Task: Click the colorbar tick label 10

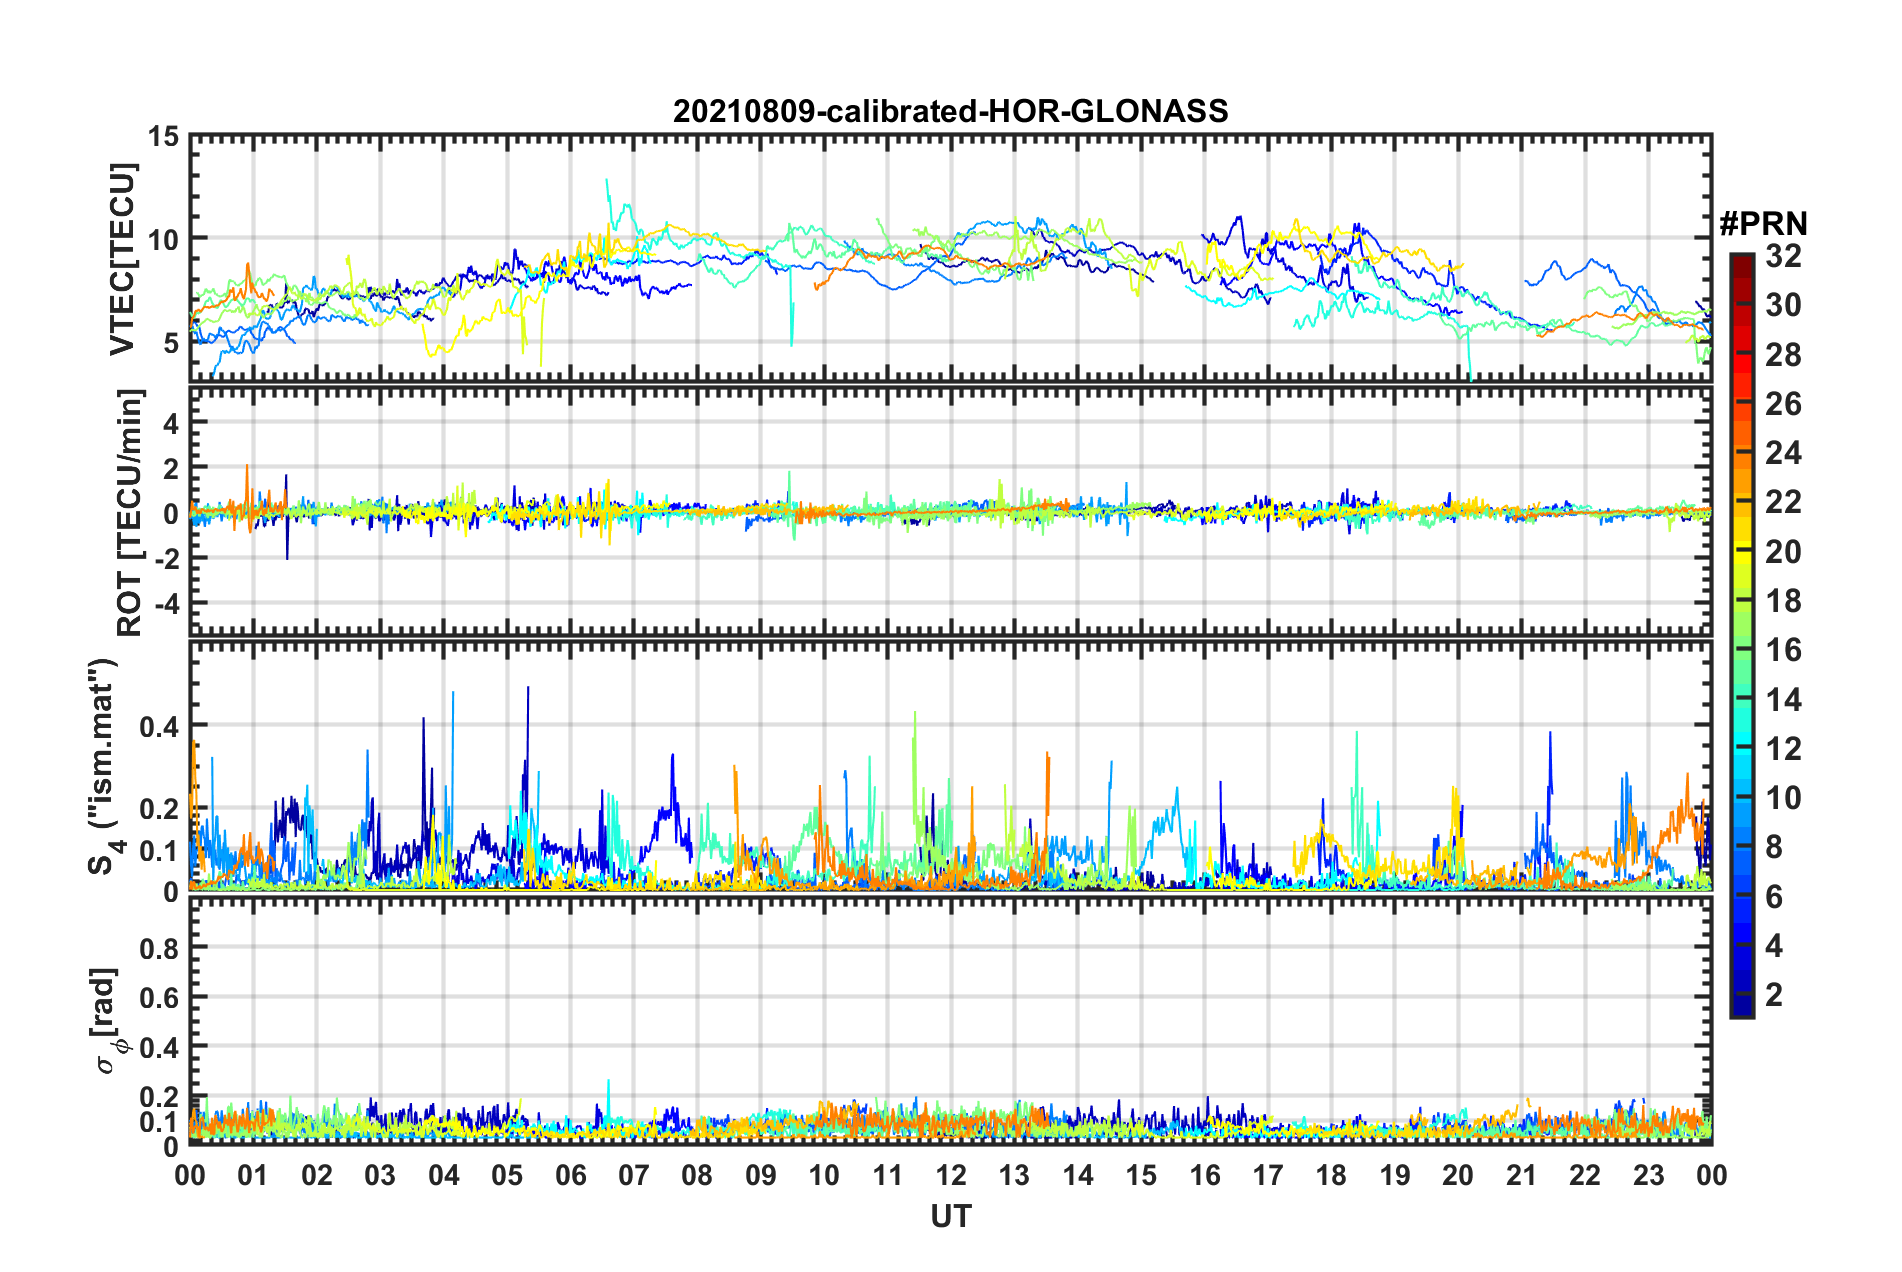Action: pyautogui.click(x=1783, y=798)
